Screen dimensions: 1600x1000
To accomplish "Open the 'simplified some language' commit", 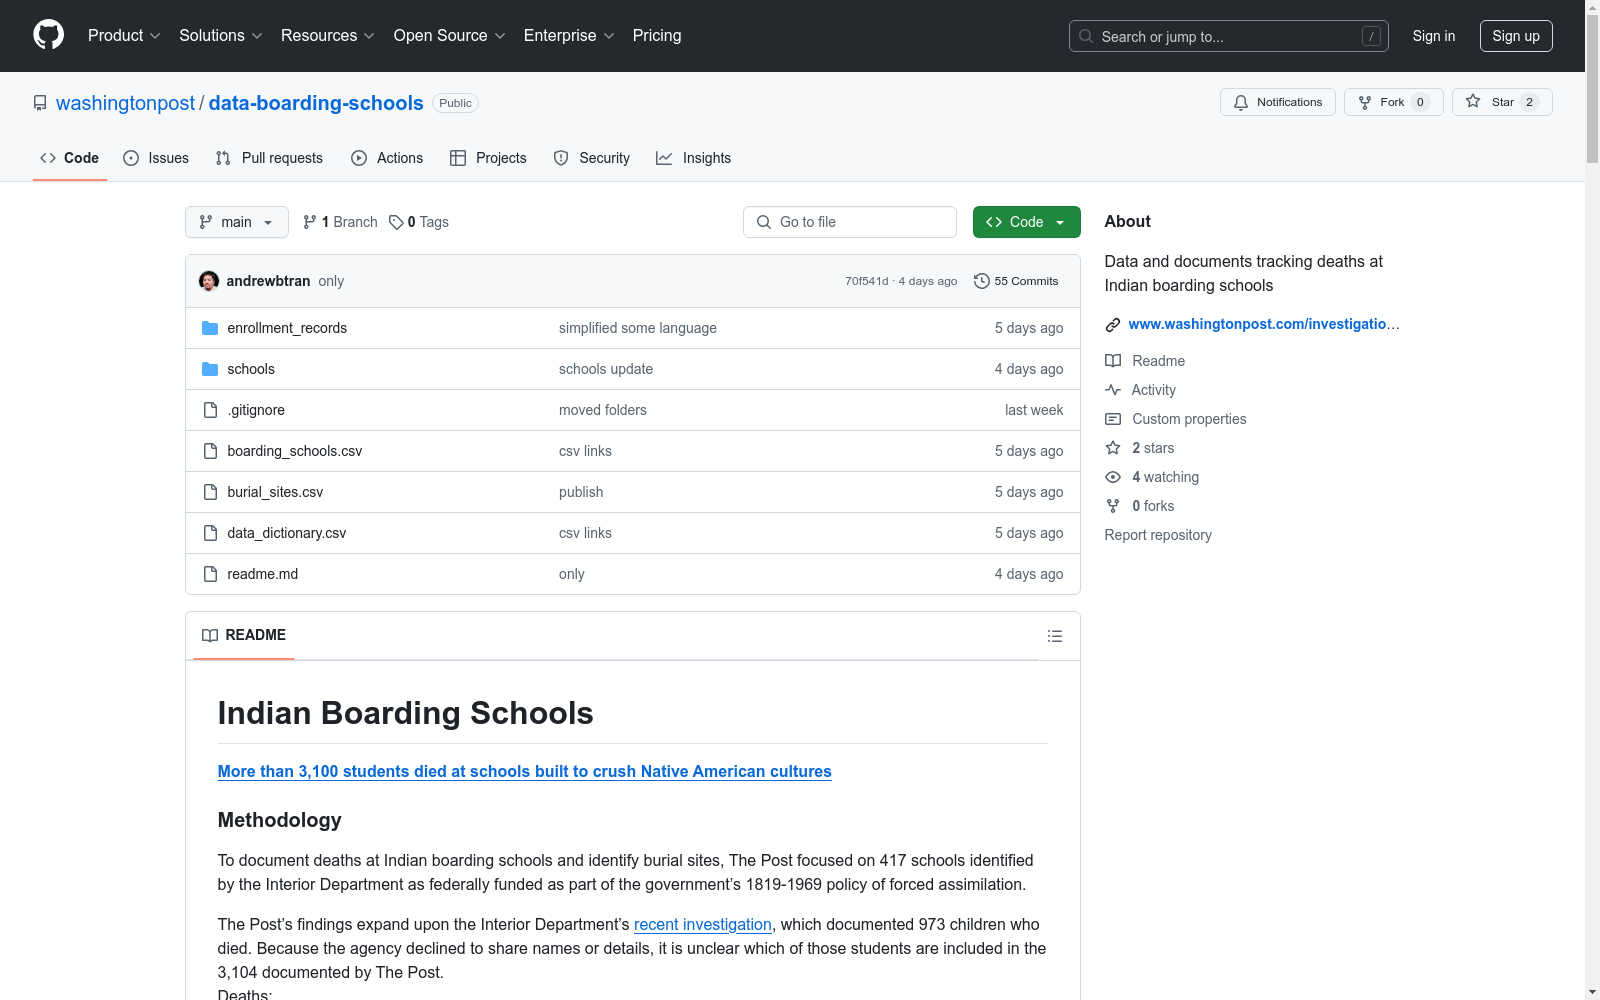I will coord(638,328).
